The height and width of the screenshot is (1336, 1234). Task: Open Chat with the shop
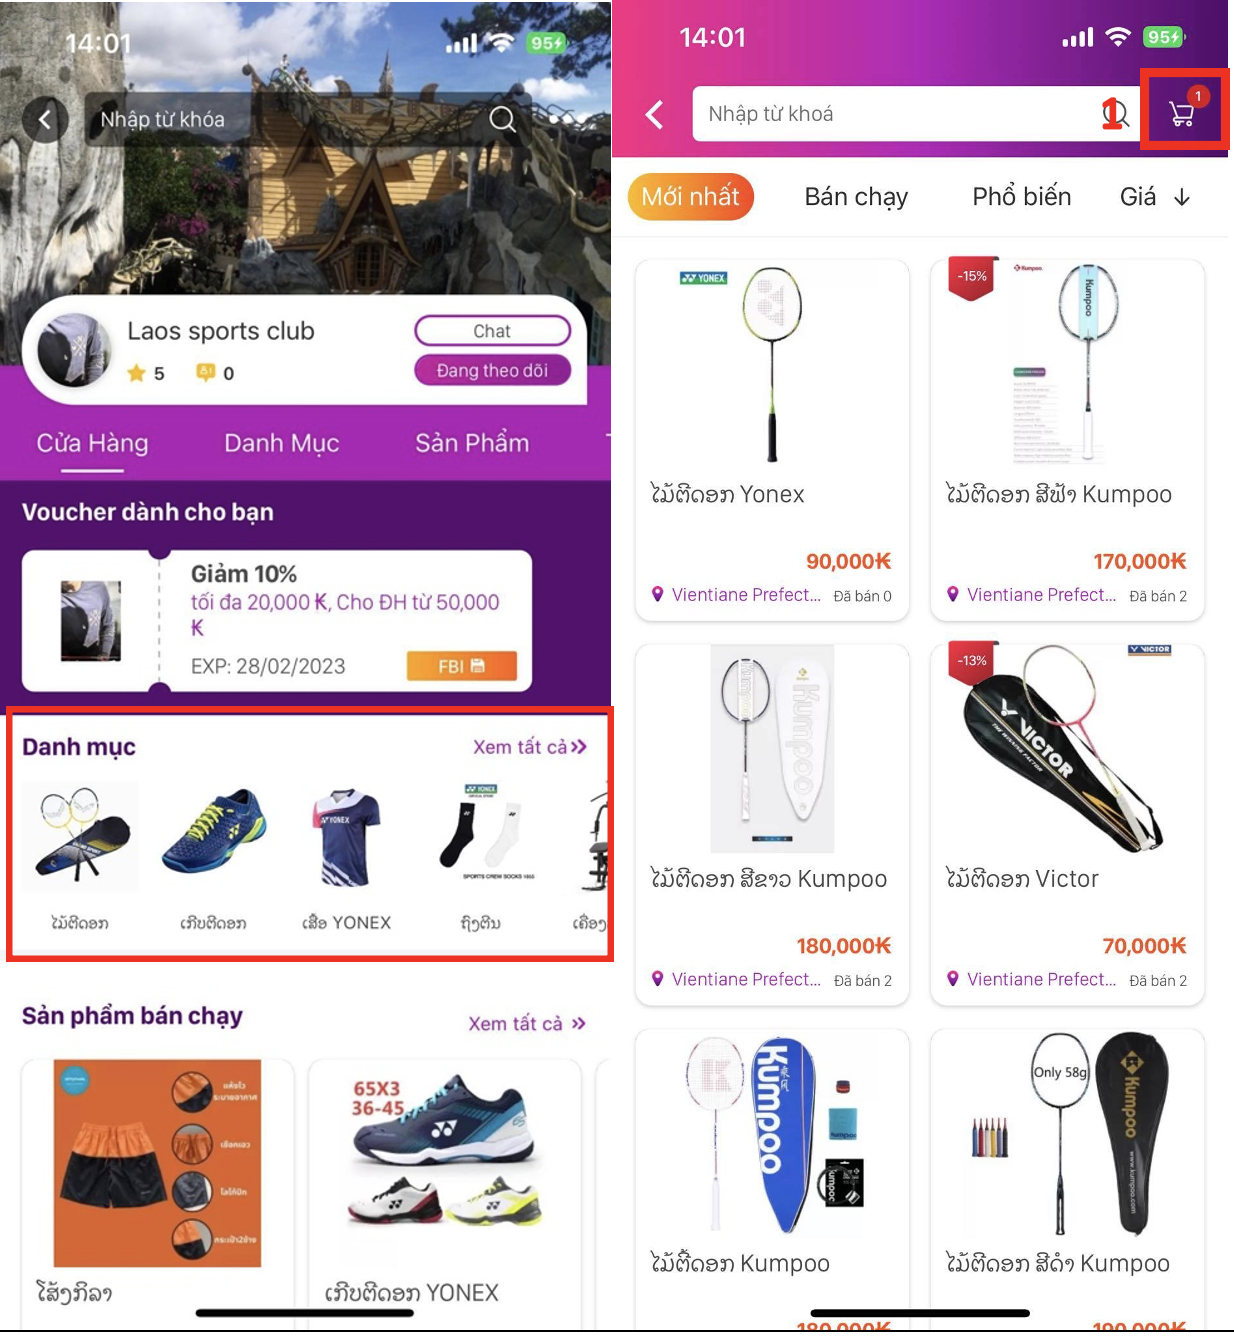[492, 331]
